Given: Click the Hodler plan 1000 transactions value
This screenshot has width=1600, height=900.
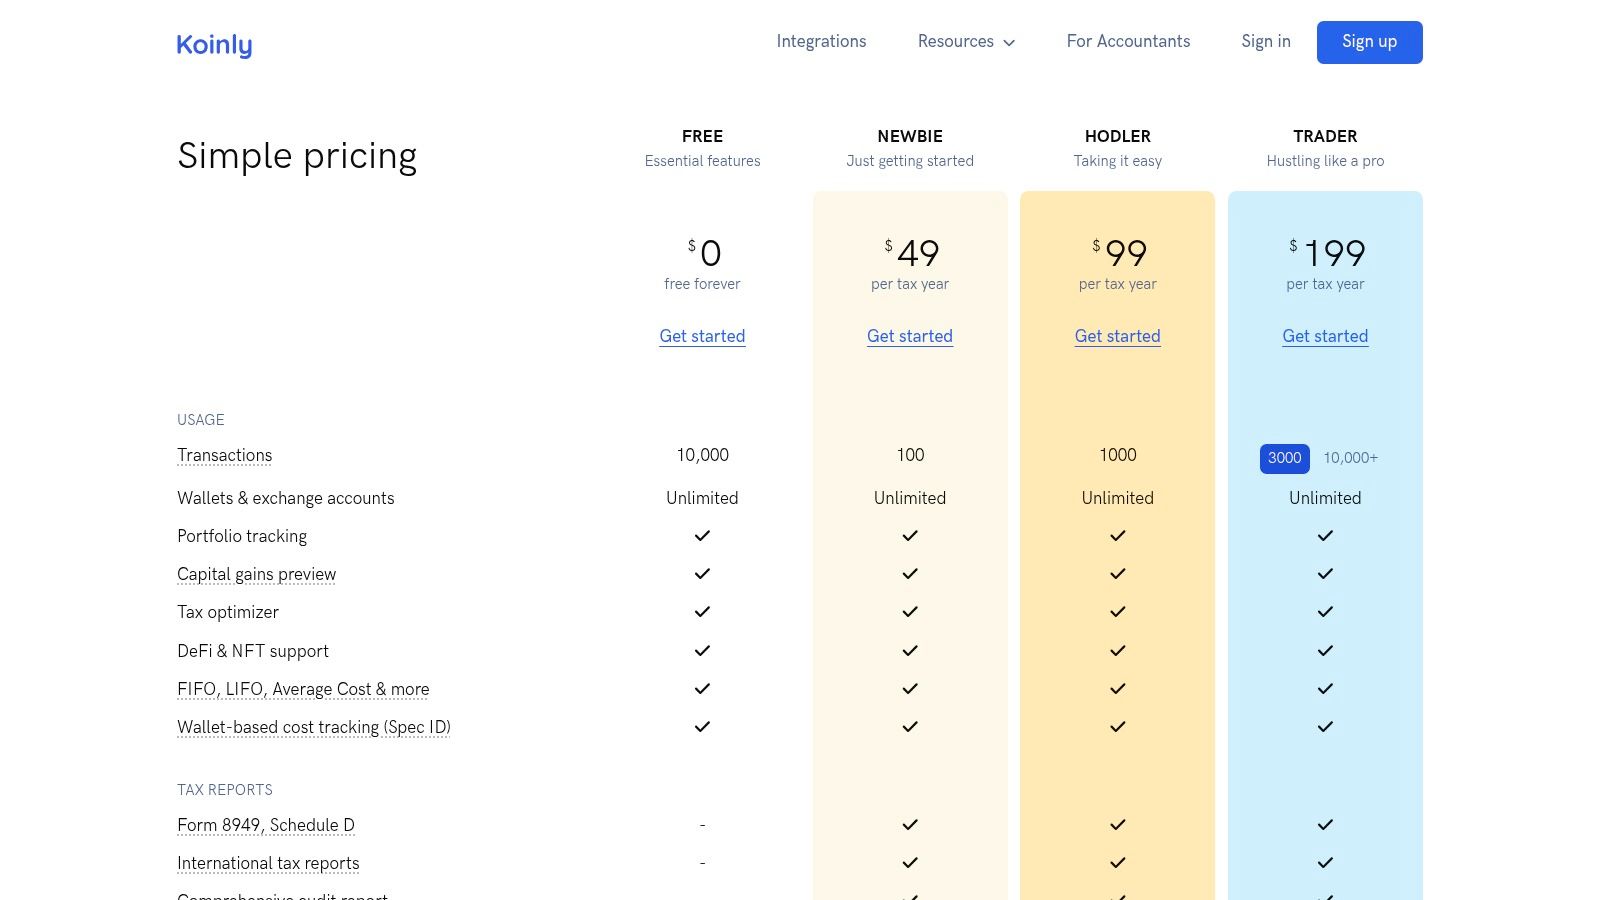Looking at the screenshot, I should point(1118,455).
